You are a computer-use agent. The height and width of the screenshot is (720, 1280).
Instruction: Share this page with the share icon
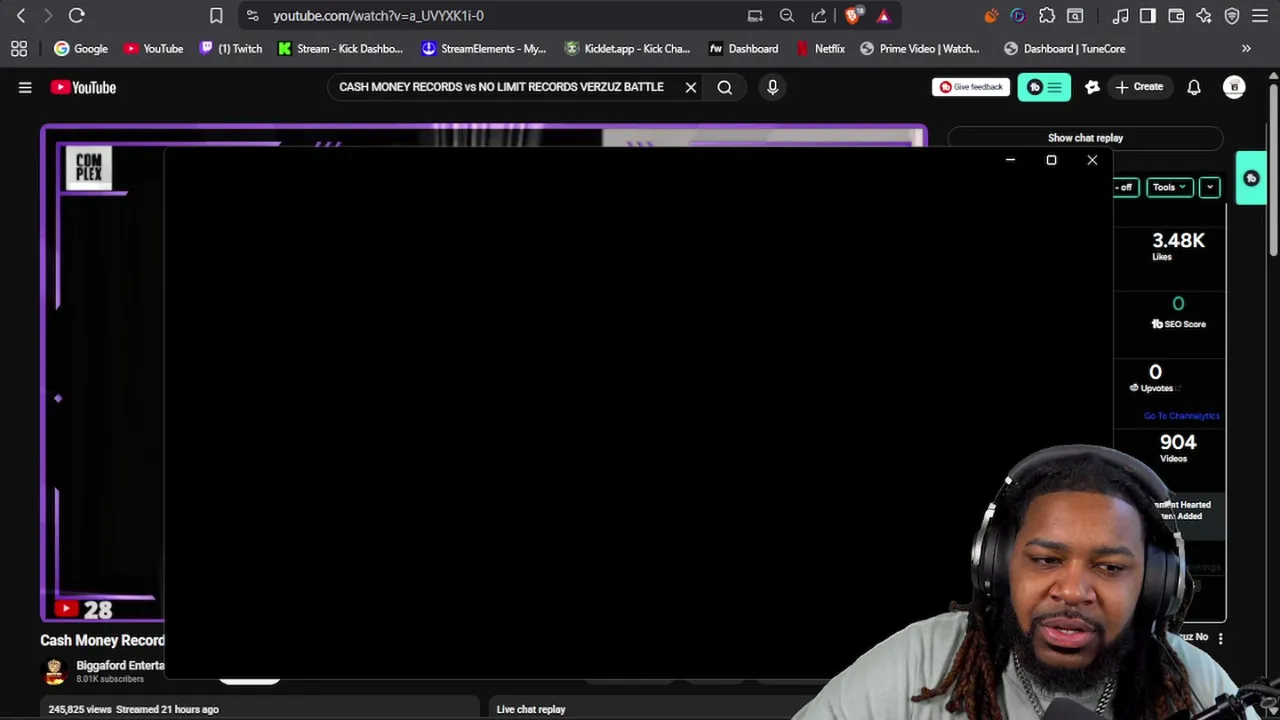click(x=819, y=15)
